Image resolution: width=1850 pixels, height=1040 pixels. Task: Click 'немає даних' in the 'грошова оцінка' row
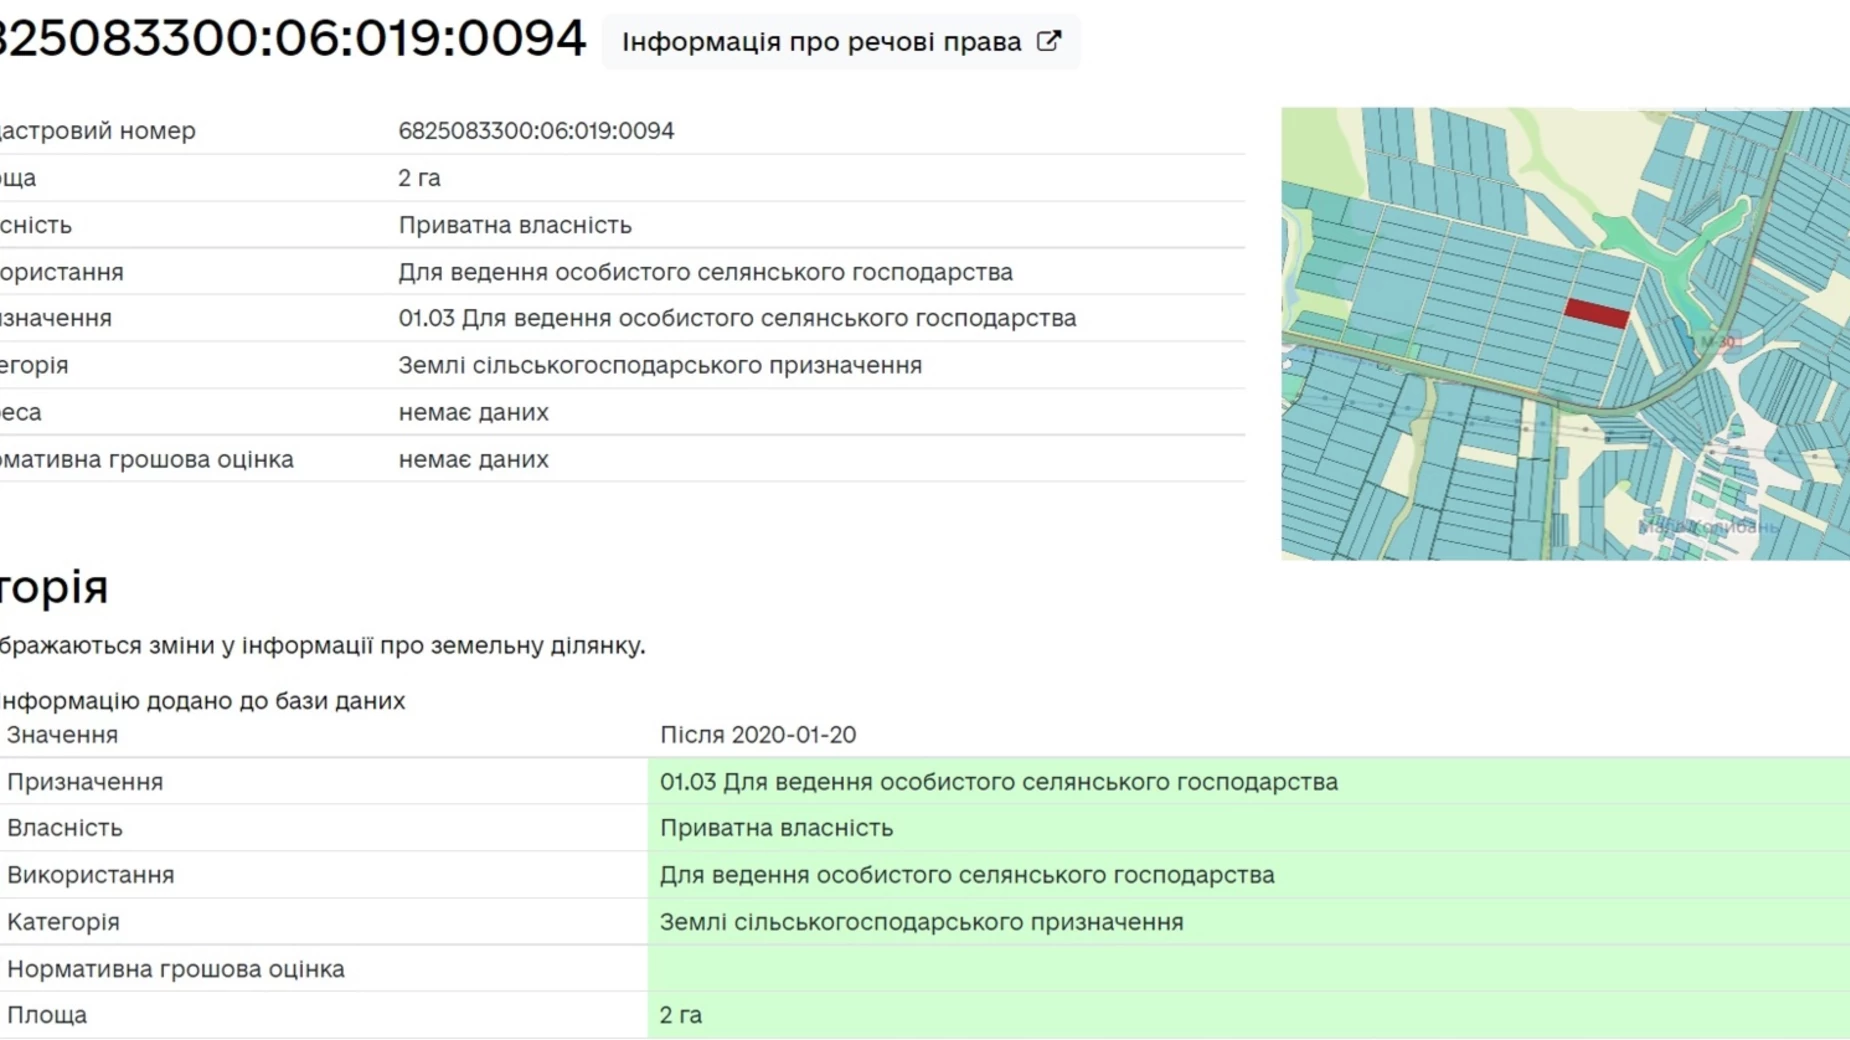(473, 459)
